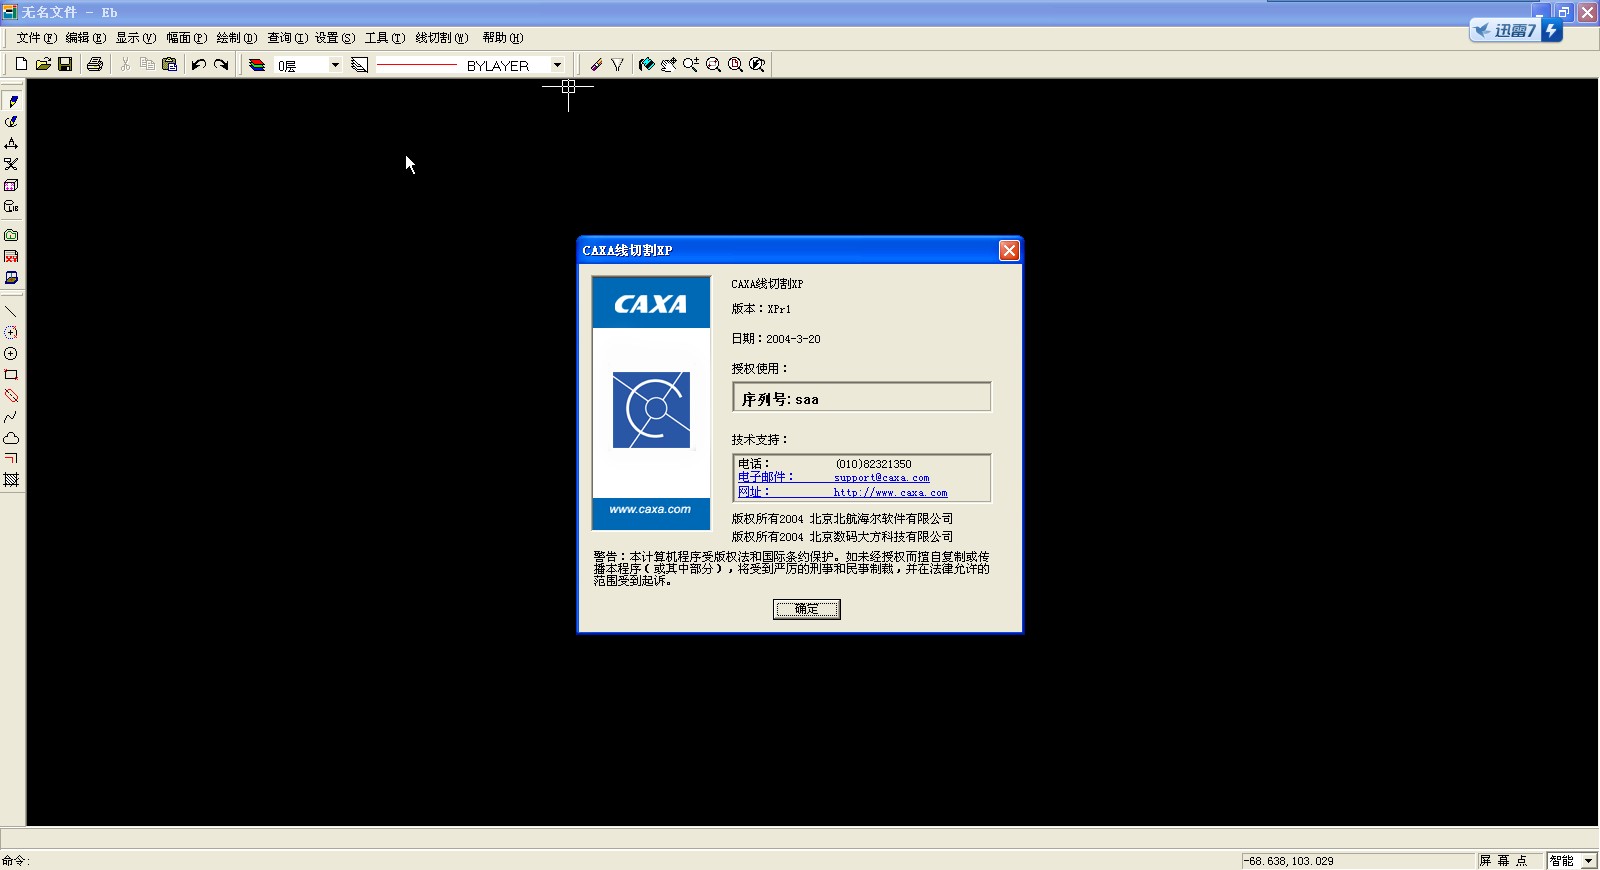
Task: Click the 确定 button in dialog
Action: click(806, 609)
